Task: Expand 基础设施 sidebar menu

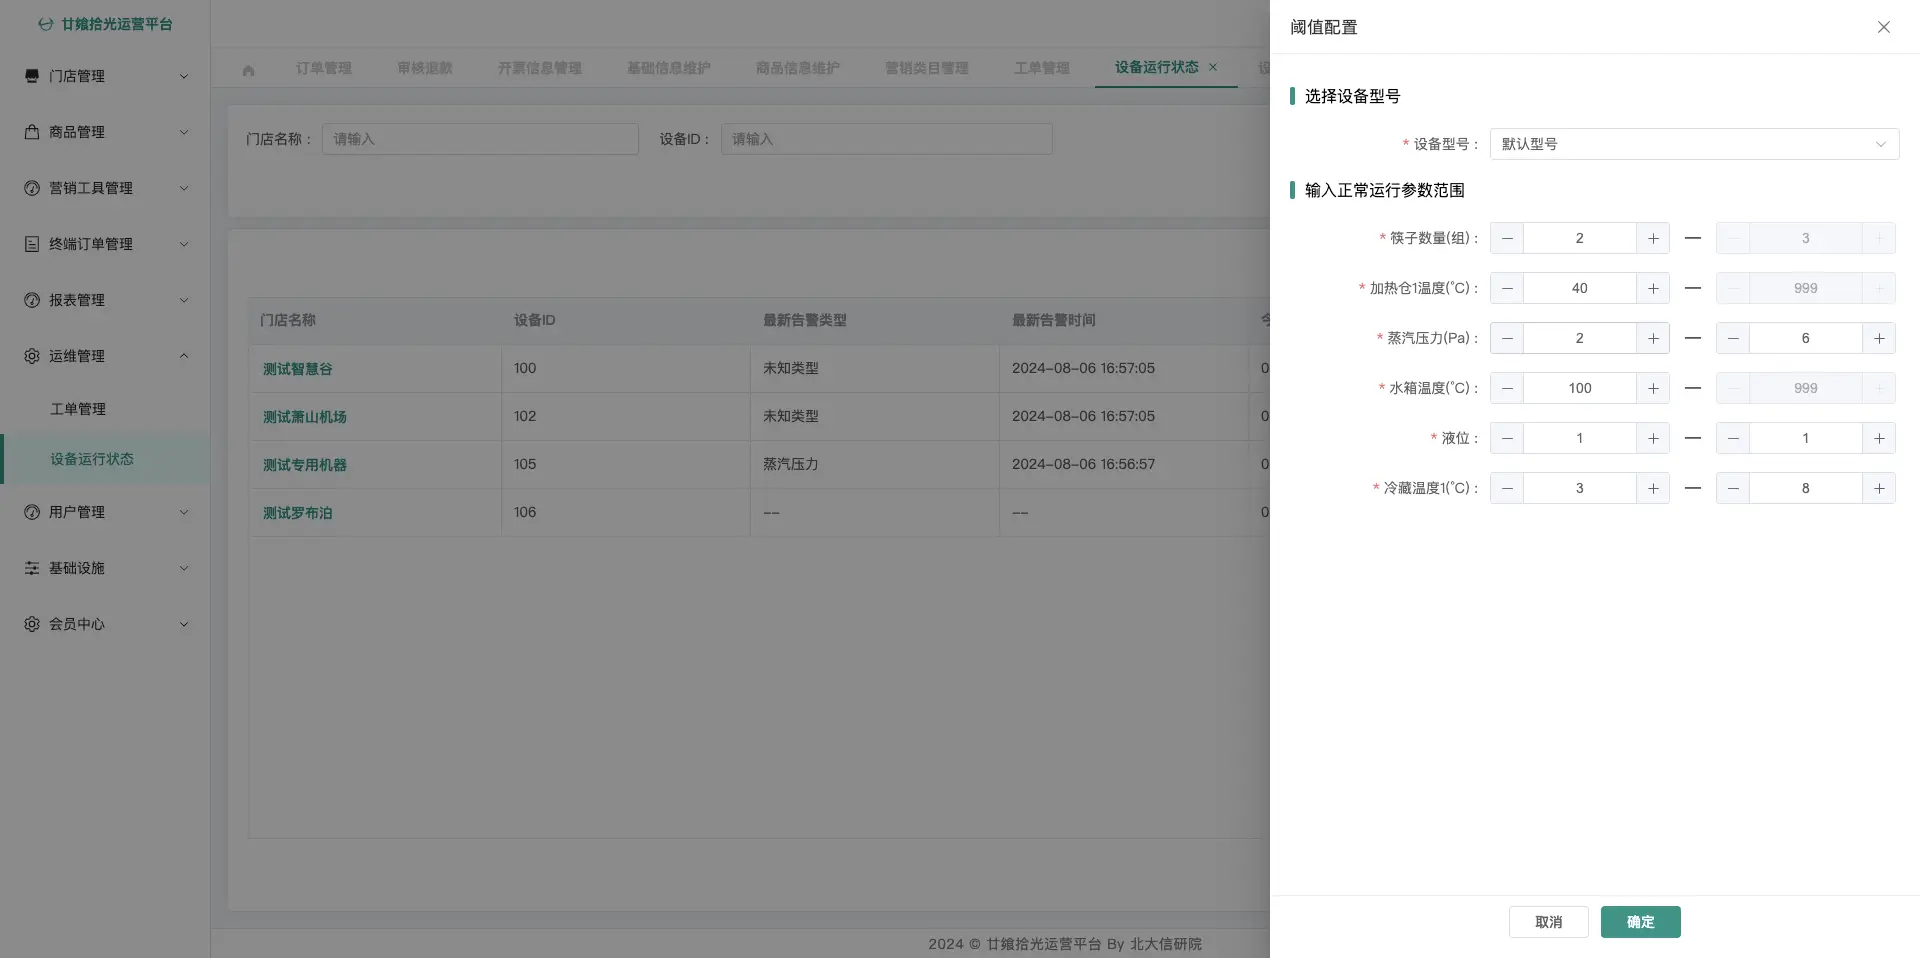Action: (105, 568)
